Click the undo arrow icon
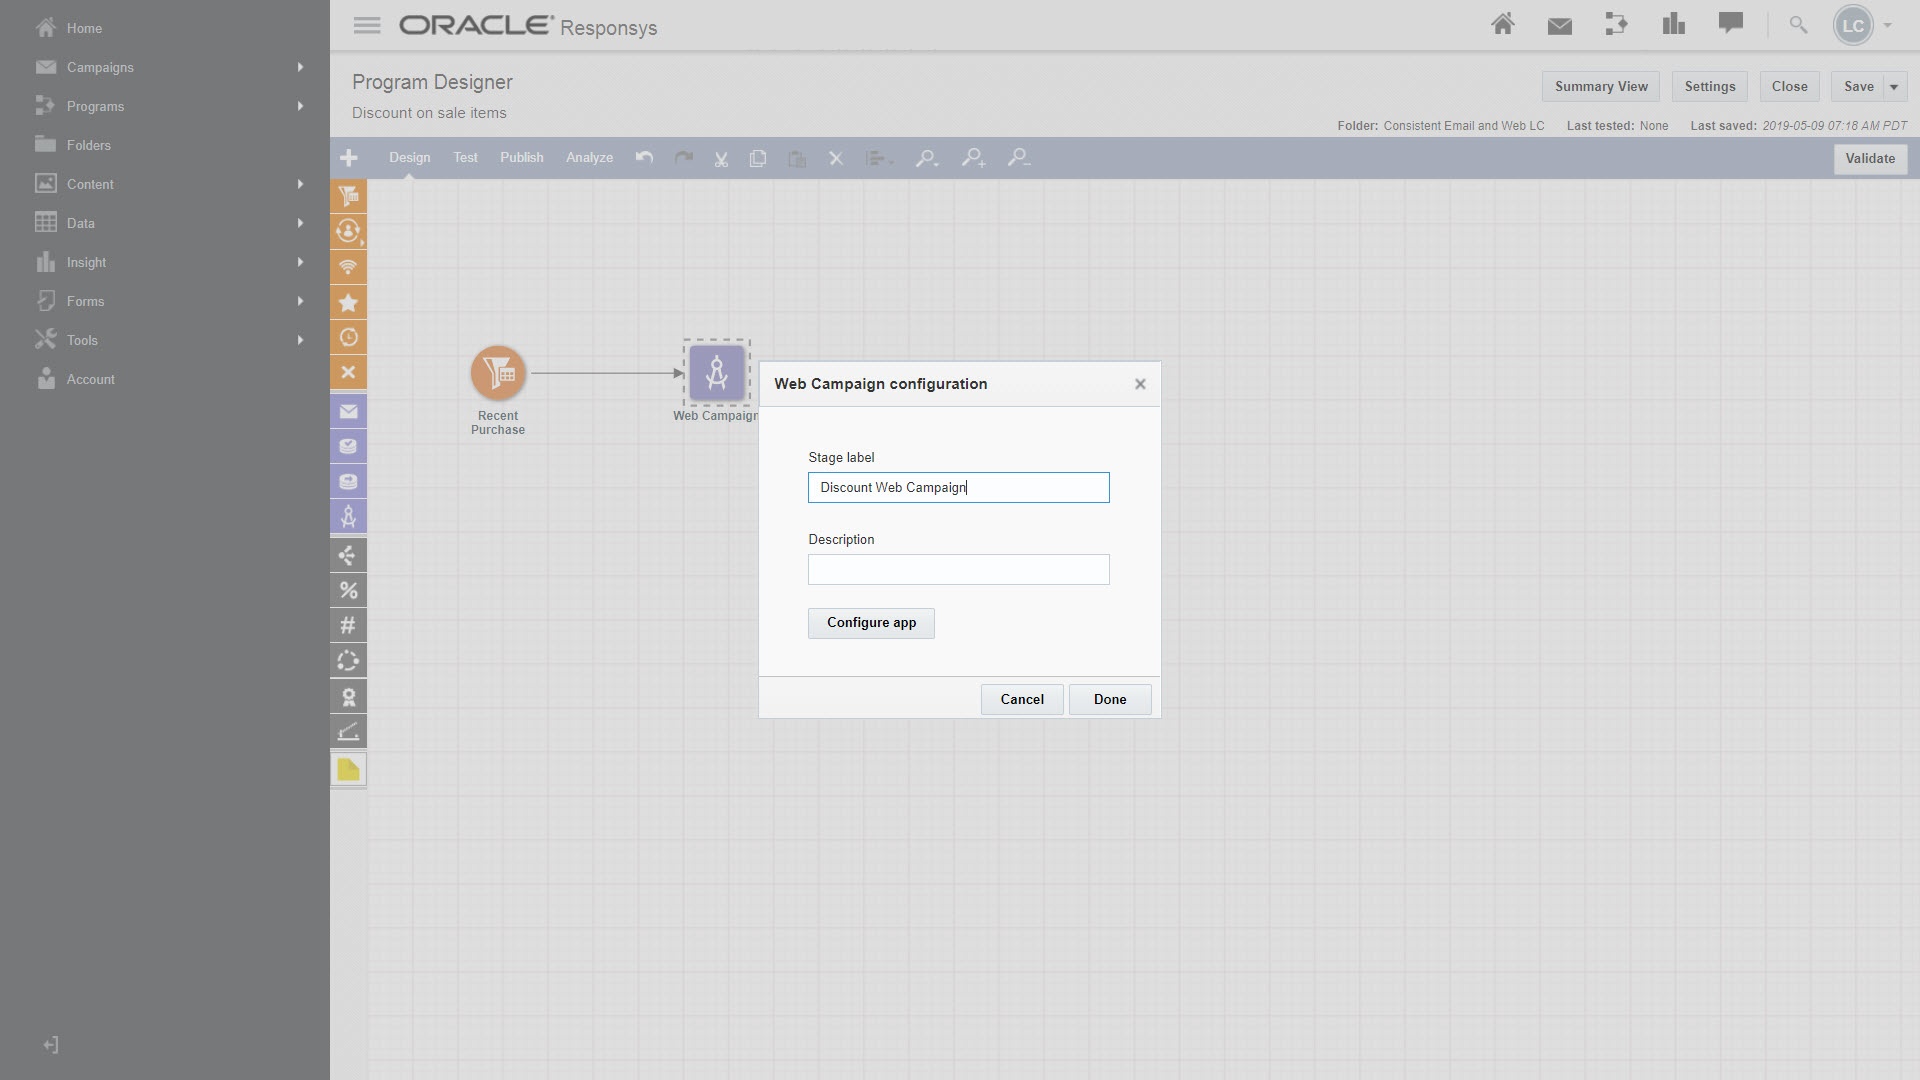1920x1080 pixels. click(x=645, y=158)
